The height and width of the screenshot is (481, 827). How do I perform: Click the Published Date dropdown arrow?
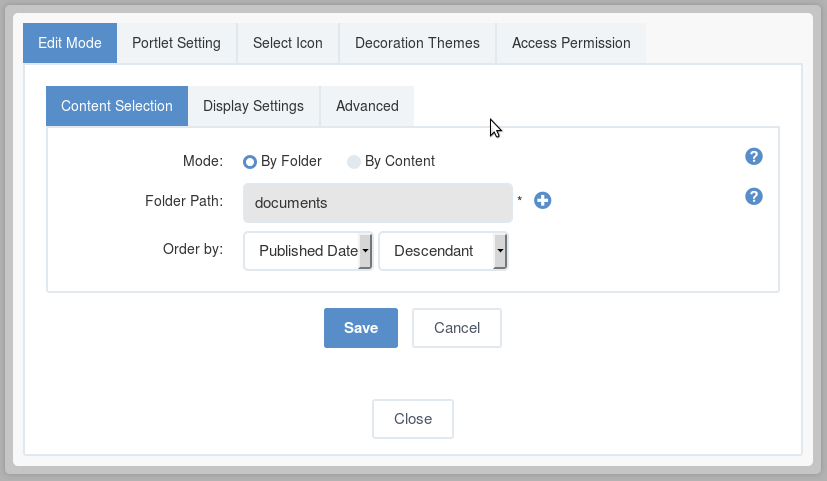(x=365, y=251)
